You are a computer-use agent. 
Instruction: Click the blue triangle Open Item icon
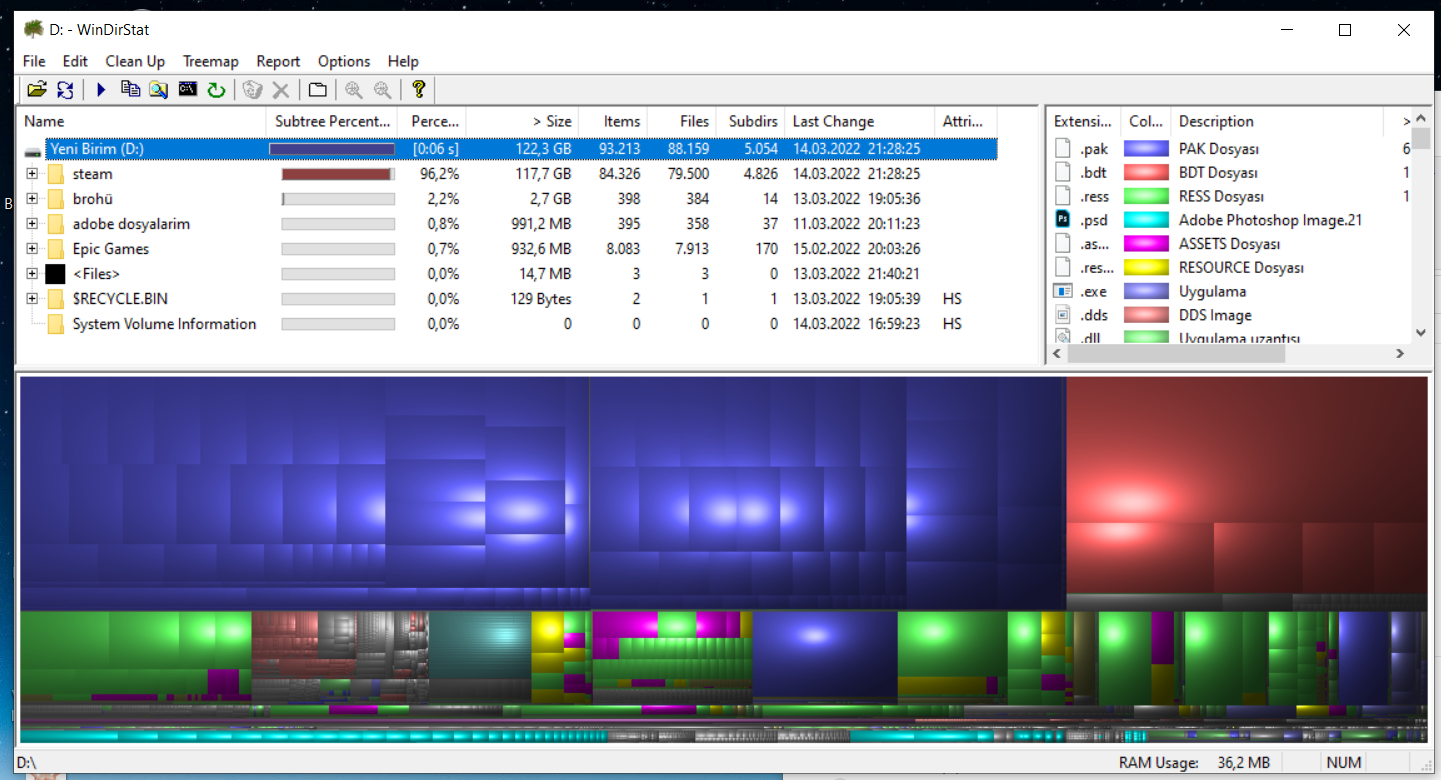(x=101, y=90)
